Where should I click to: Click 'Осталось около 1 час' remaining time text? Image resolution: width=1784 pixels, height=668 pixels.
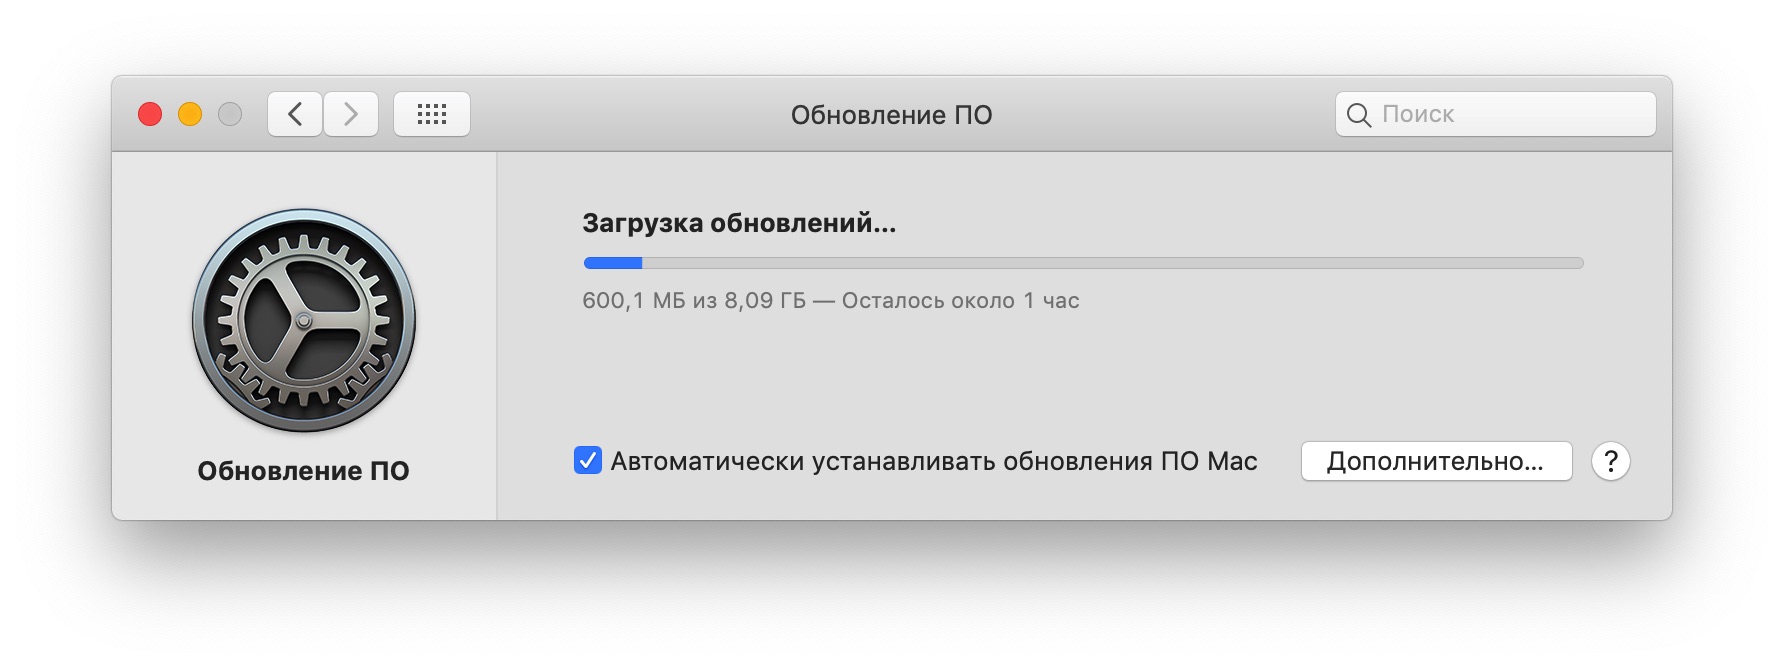point(961,301)
